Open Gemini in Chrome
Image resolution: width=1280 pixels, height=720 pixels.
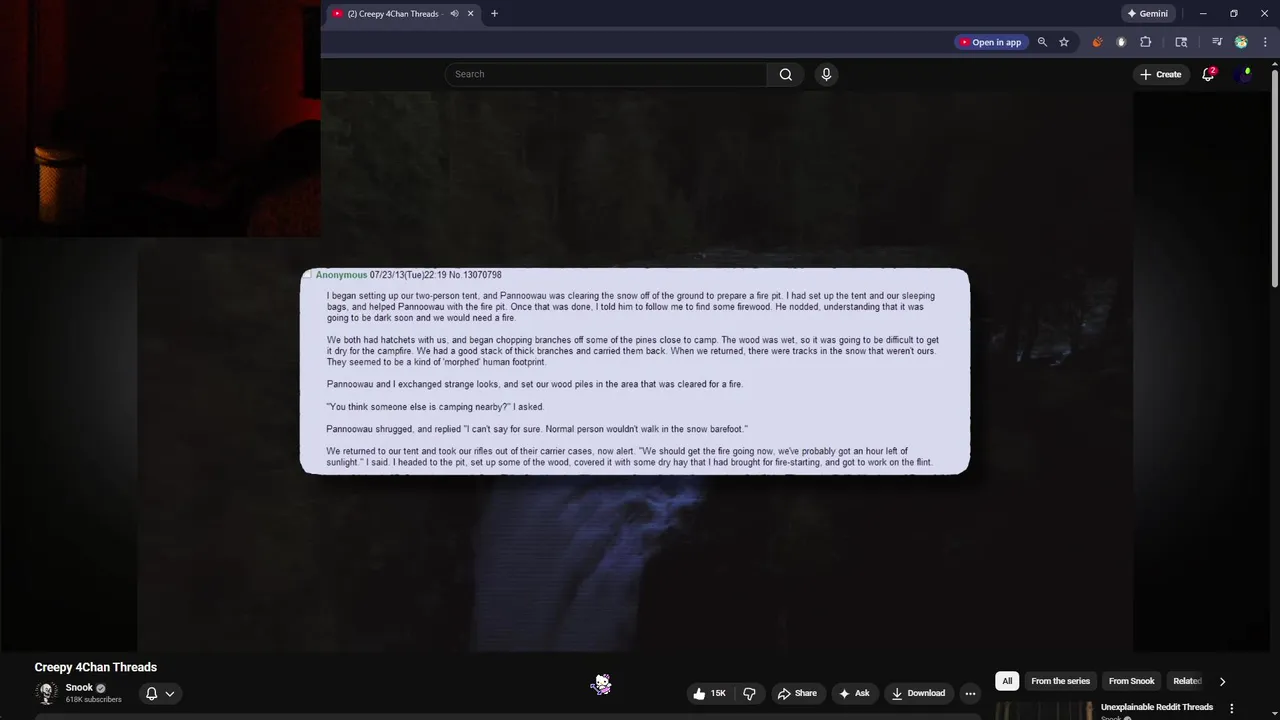(x=1147, y=14)
